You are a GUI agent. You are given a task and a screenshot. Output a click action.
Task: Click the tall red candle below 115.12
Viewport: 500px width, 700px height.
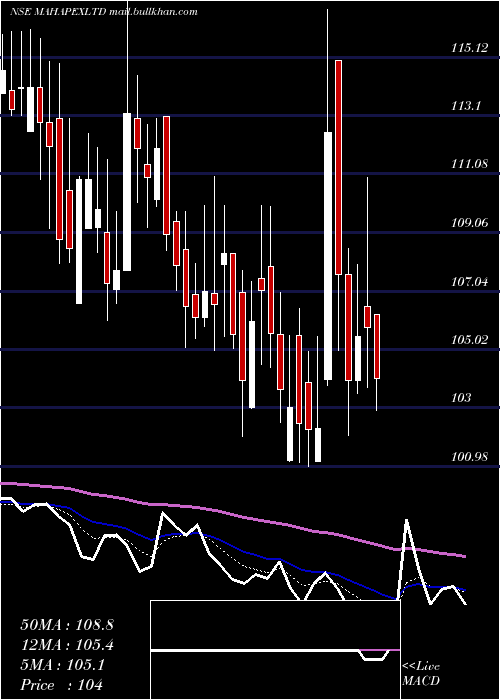click(338, 167)
